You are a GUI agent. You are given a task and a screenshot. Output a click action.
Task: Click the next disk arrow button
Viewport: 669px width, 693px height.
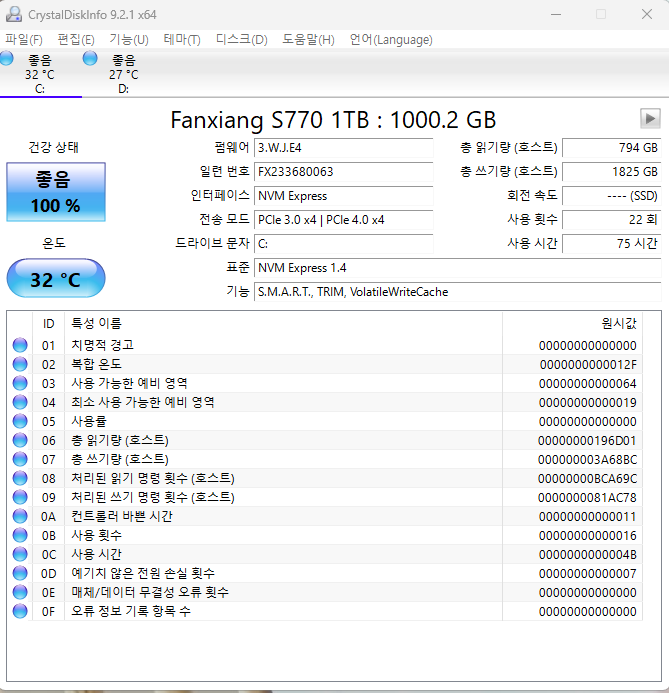pyautogui.click(x=650, y=118)
